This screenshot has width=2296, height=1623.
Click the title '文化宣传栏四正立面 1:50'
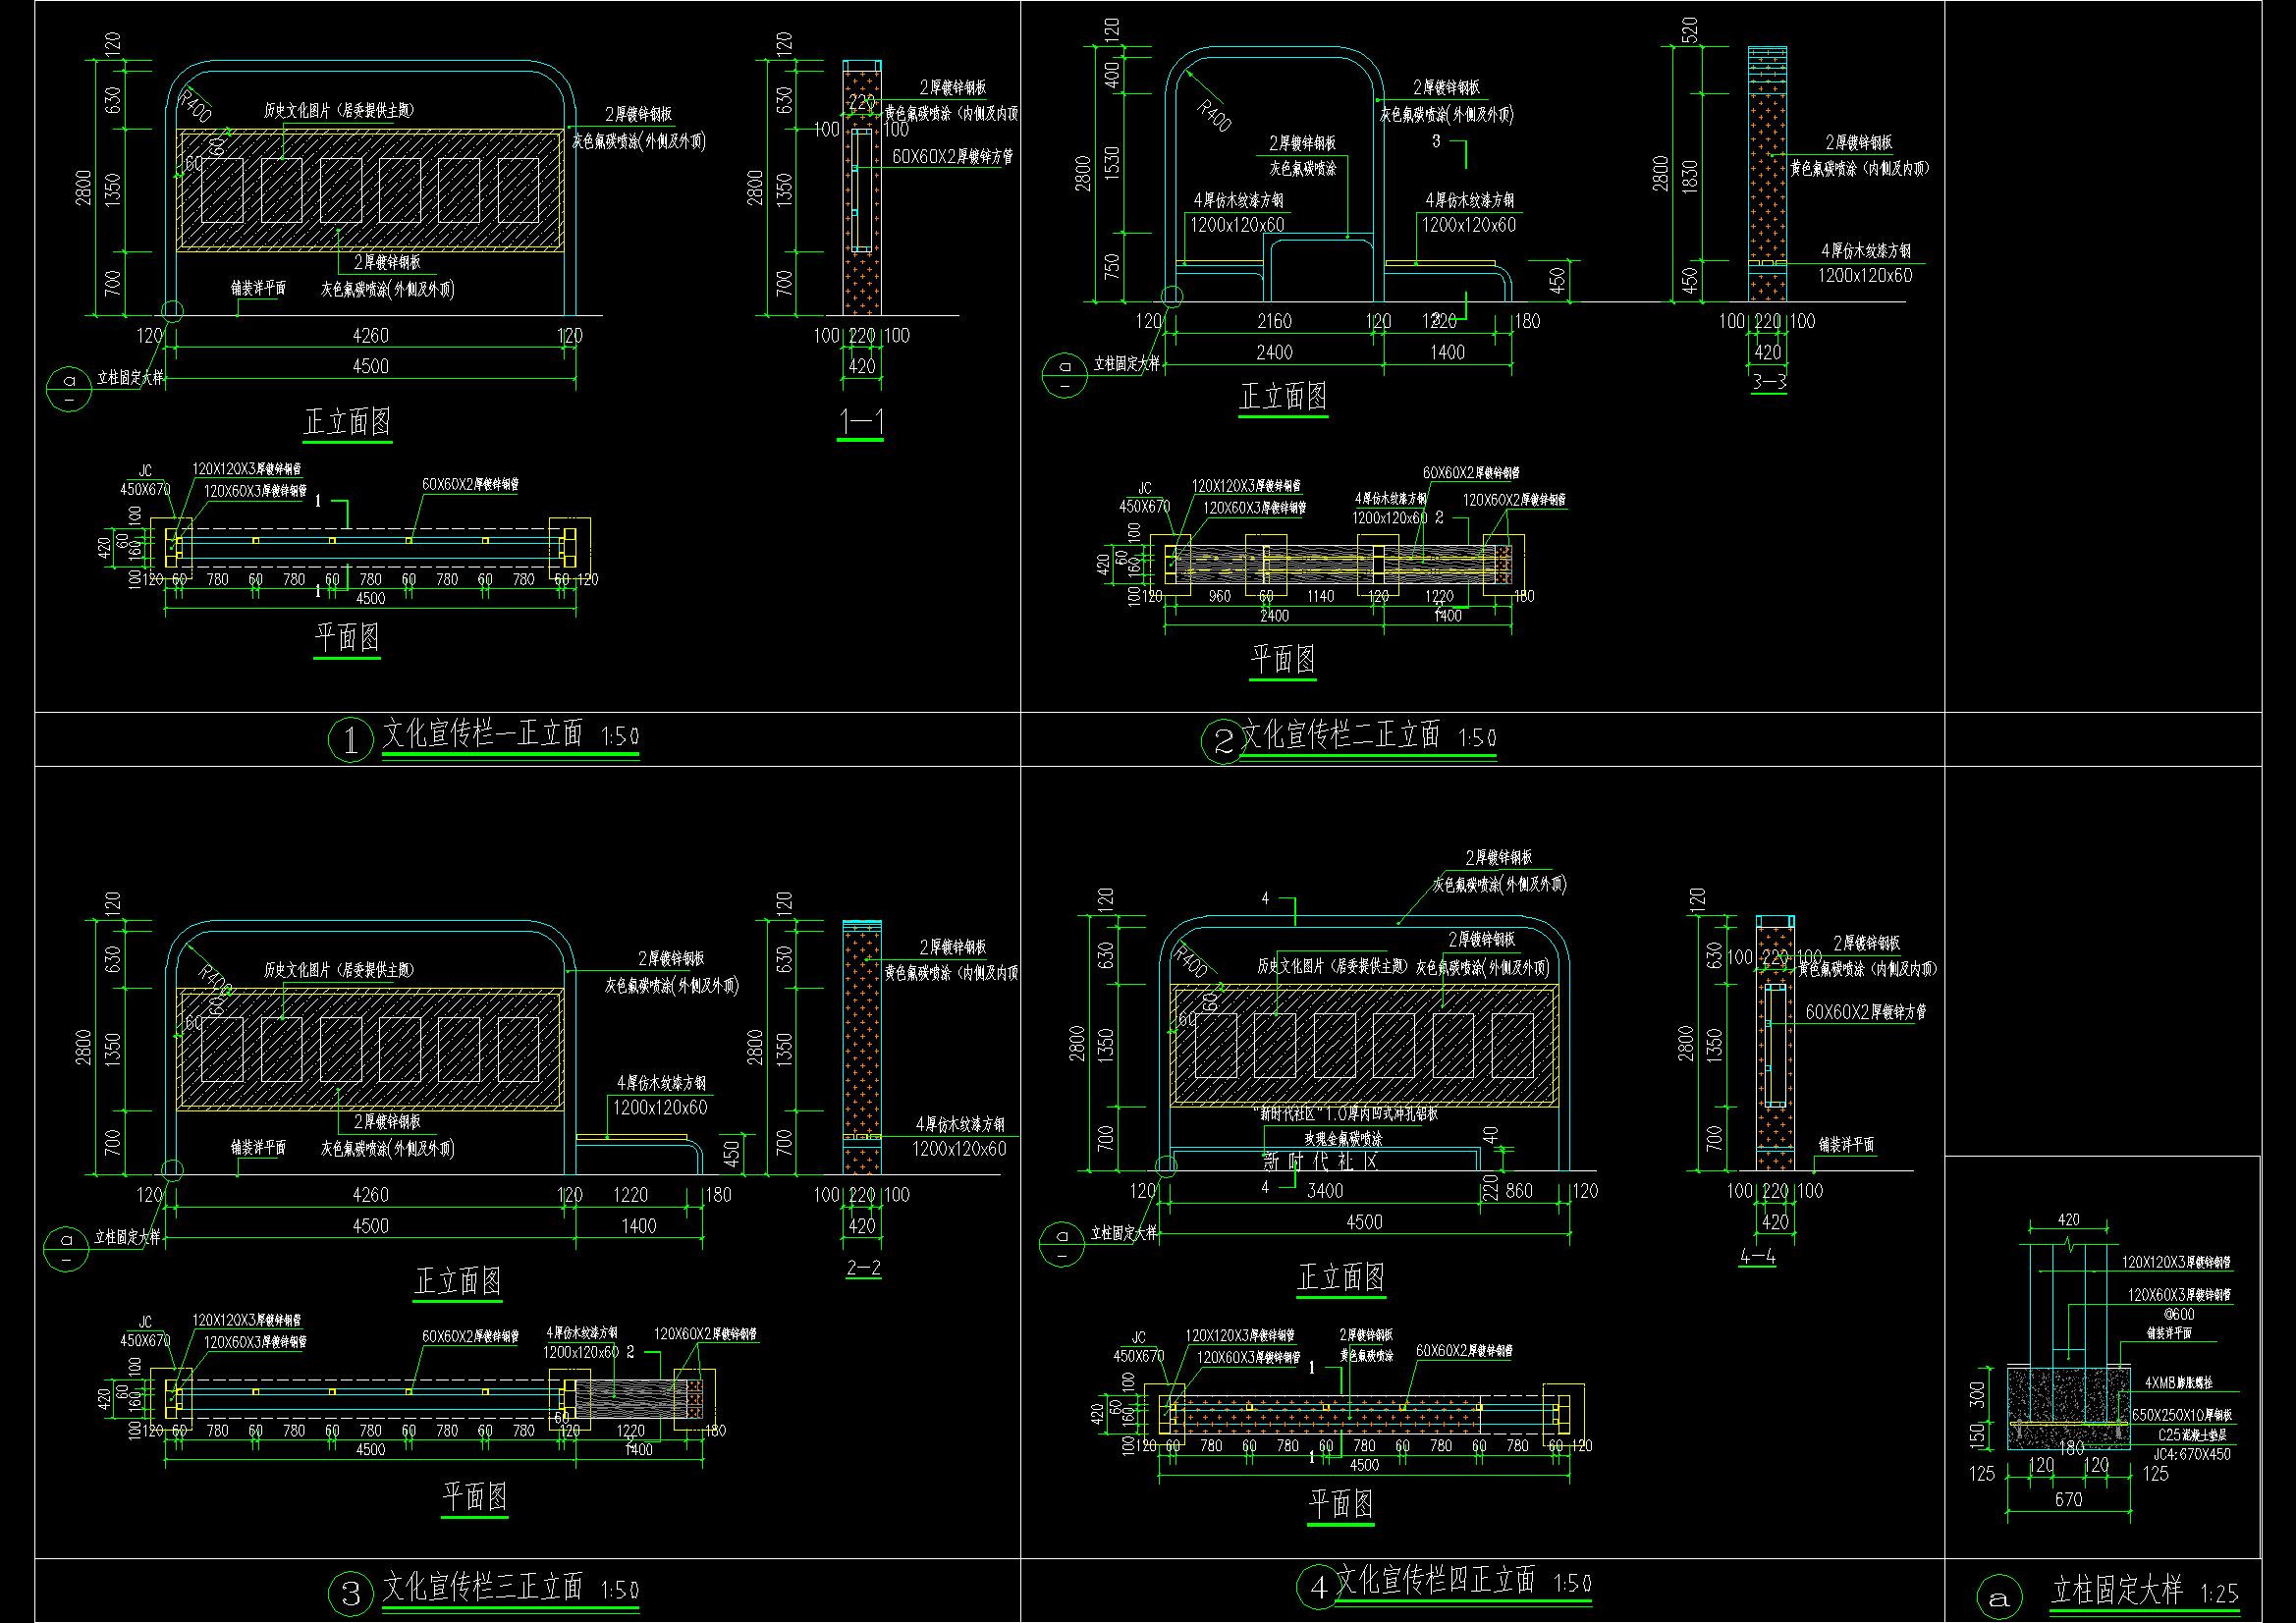1464,1581
